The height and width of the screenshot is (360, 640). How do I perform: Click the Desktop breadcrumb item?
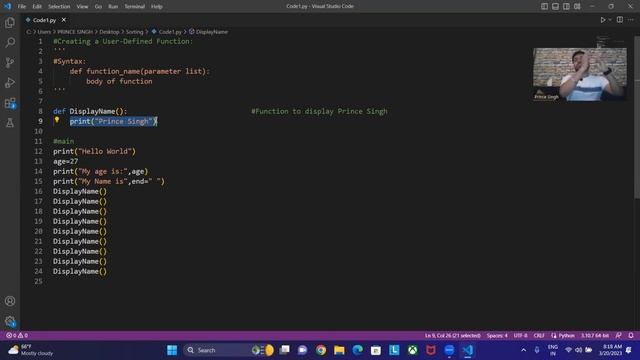[x=109, y=31]
